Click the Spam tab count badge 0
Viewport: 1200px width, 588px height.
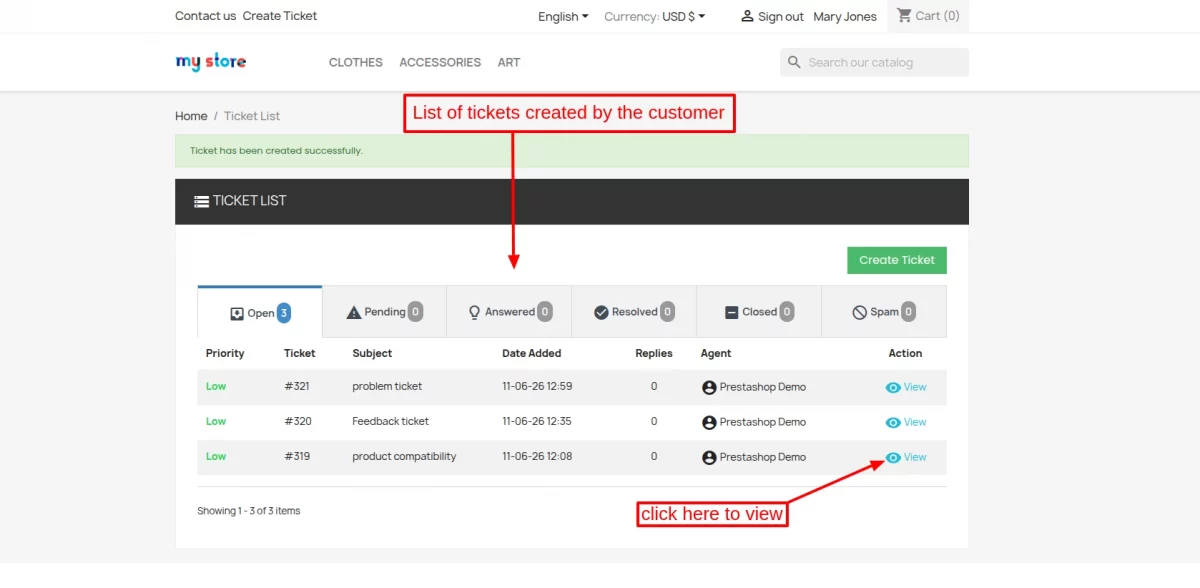(908, 312)
